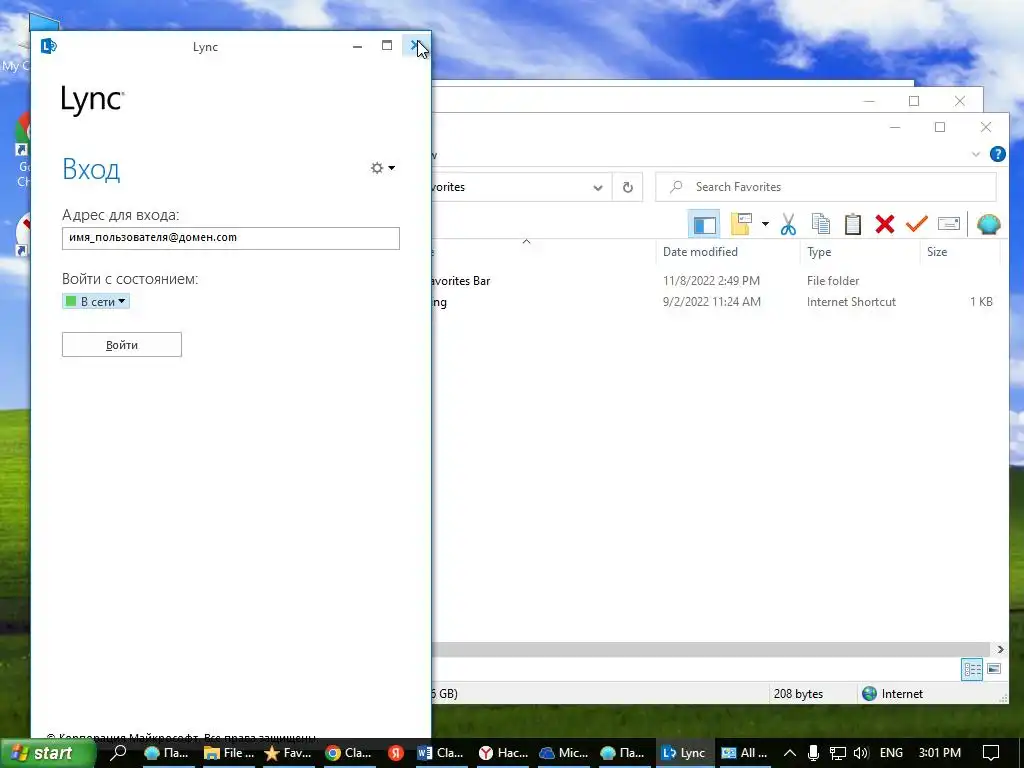The height and width of the screenshot is (768, 1024).
Task: Sort by Type column header
Action: point(819,251)
